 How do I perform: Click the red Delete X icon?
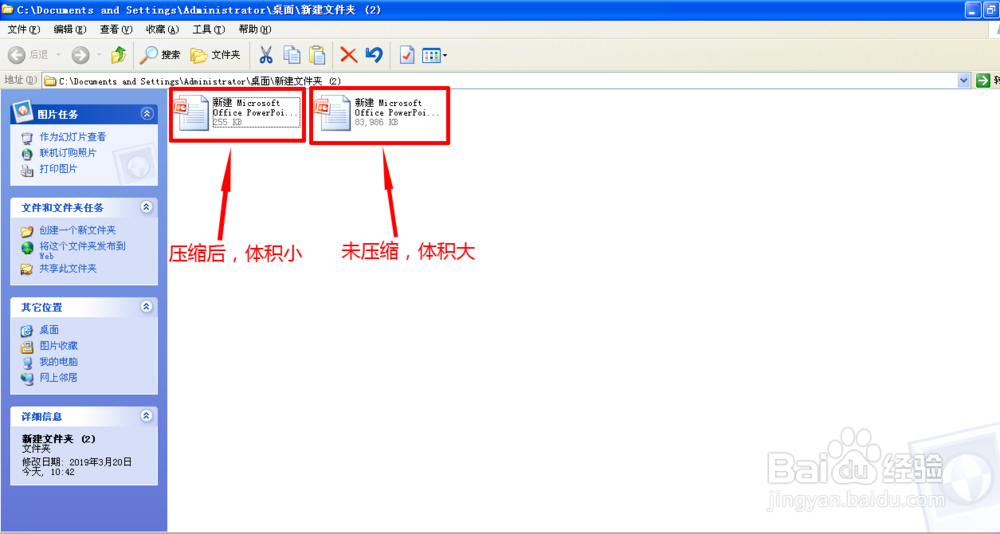[x=348, y=55]
